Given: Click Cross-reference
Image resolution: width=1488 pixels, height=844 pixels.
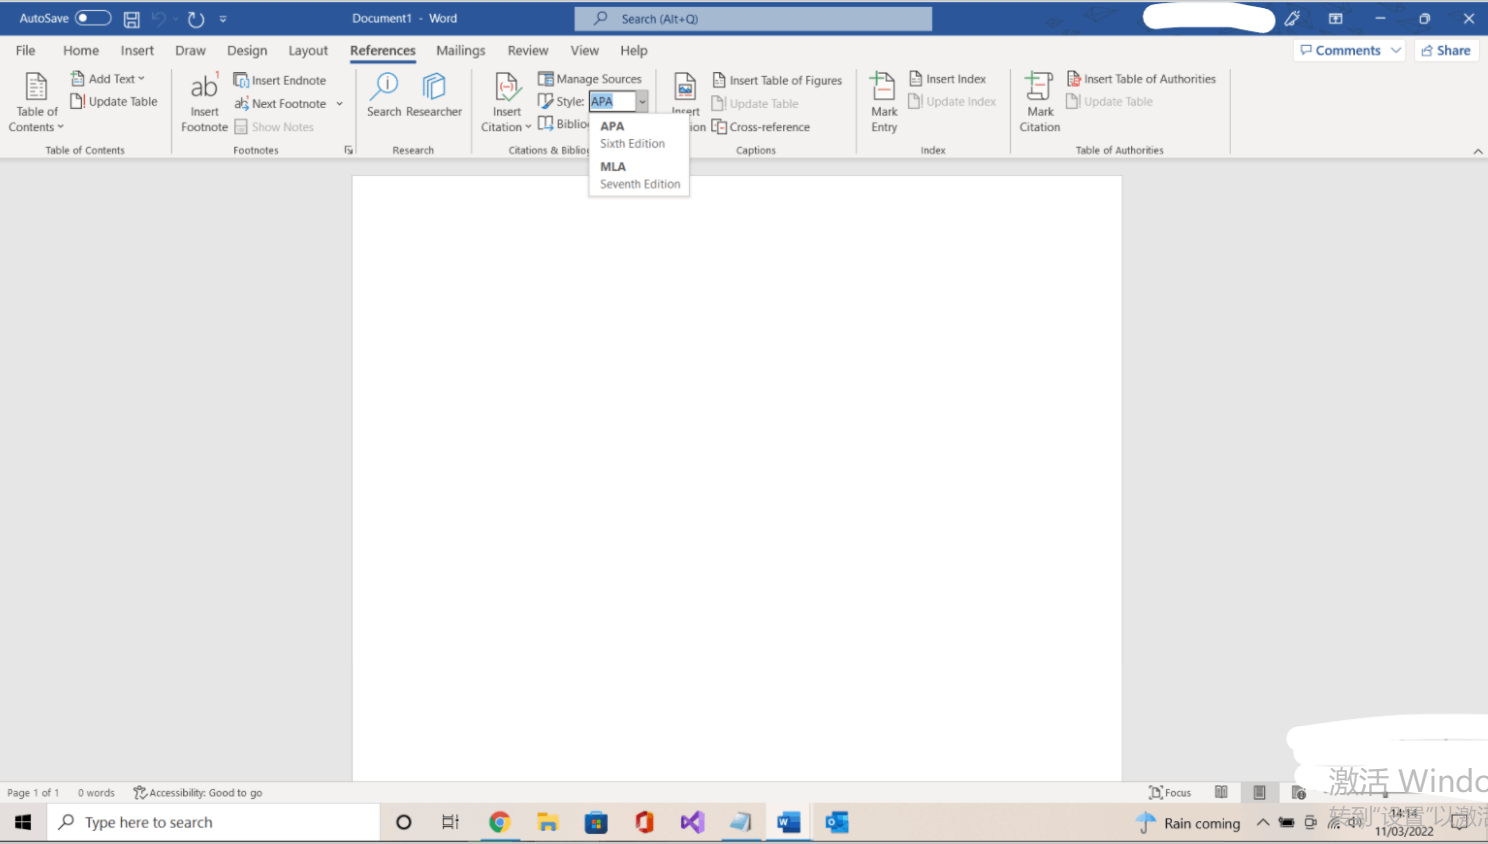Looking at the screenshot, I should click(x=761, y=127).
